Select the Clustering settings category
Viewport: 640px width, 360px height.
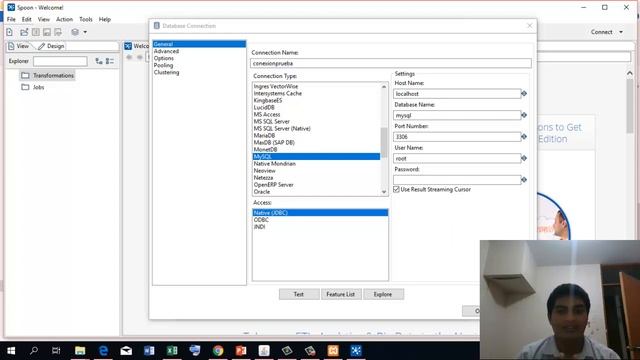pyautogui.click(x=167, y=72)
